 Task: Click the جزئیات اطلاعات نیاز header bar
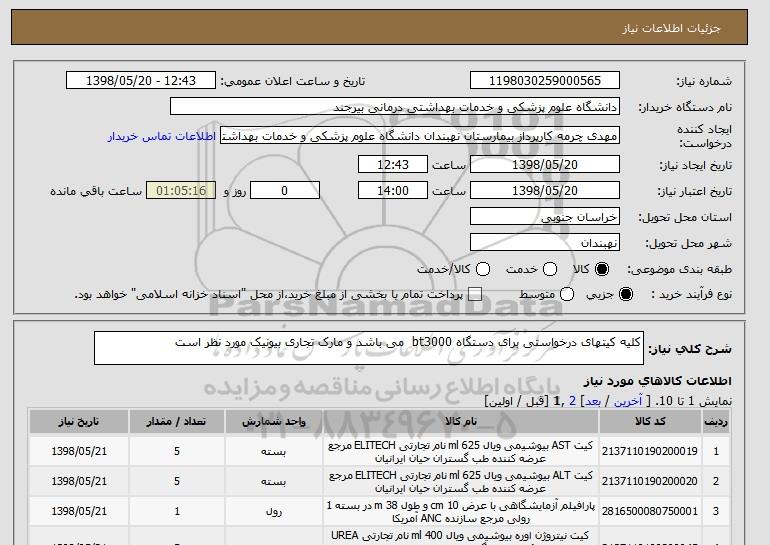pos(380,27)
